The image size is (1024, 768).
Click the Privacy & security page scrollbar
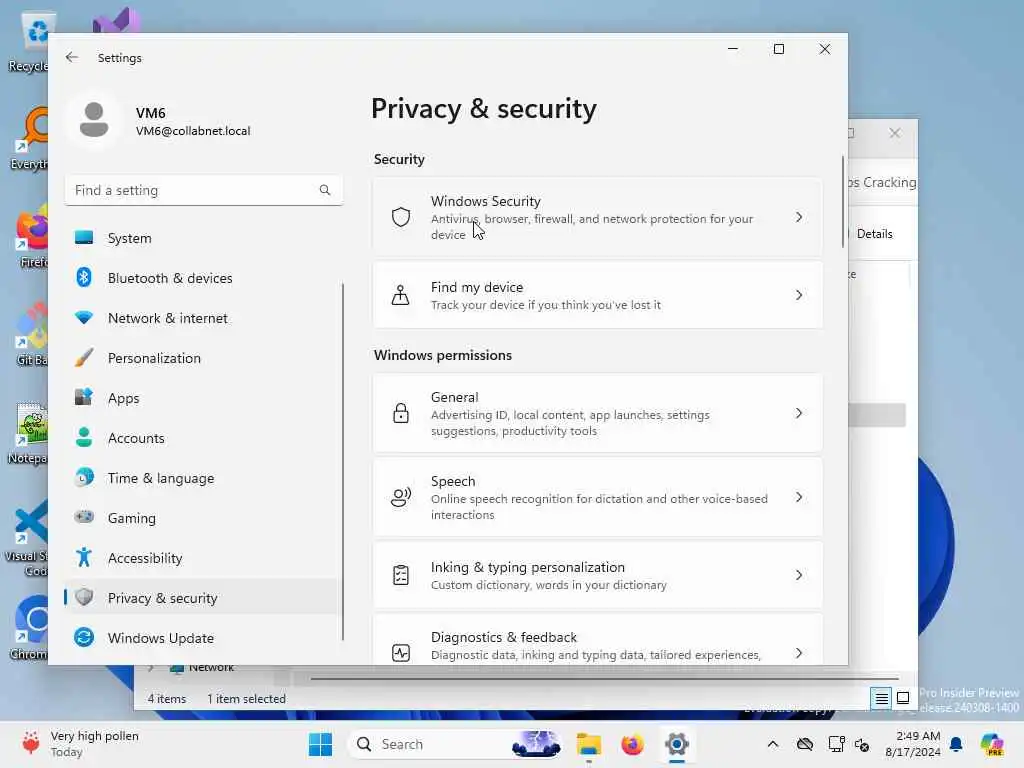tap(842, 202)
